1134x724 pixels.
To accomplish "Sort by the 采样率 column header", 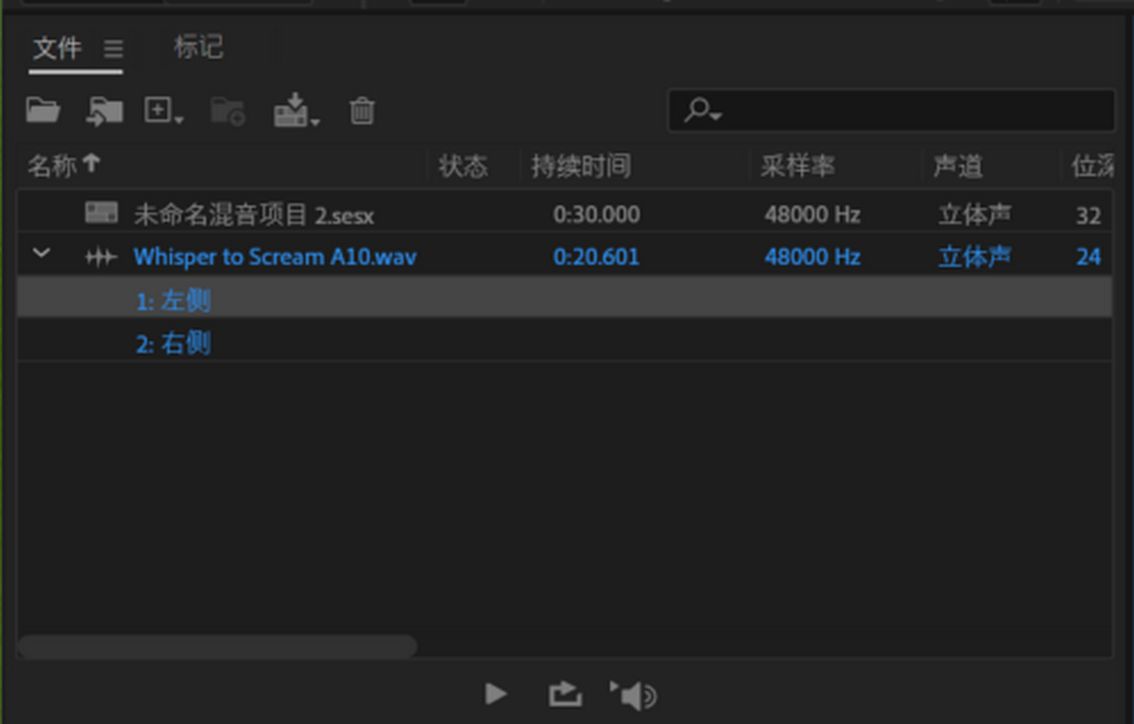I will click(x=797, y=166).
